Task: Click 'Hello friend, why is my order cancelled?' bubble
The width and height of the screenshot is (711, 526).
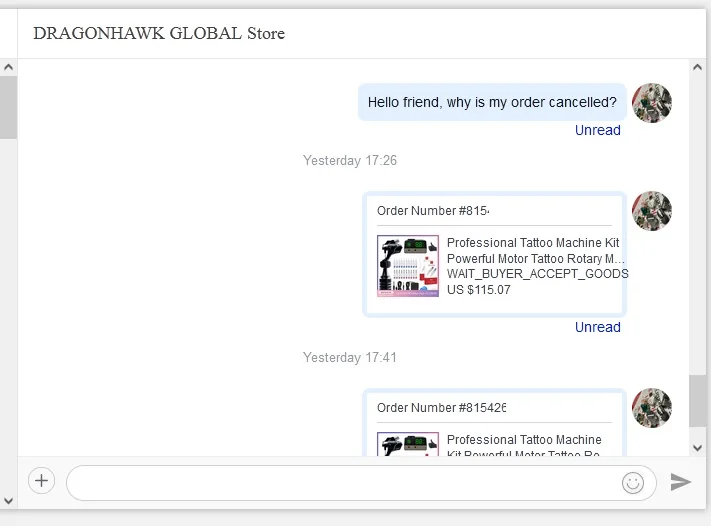Action: 492,102
